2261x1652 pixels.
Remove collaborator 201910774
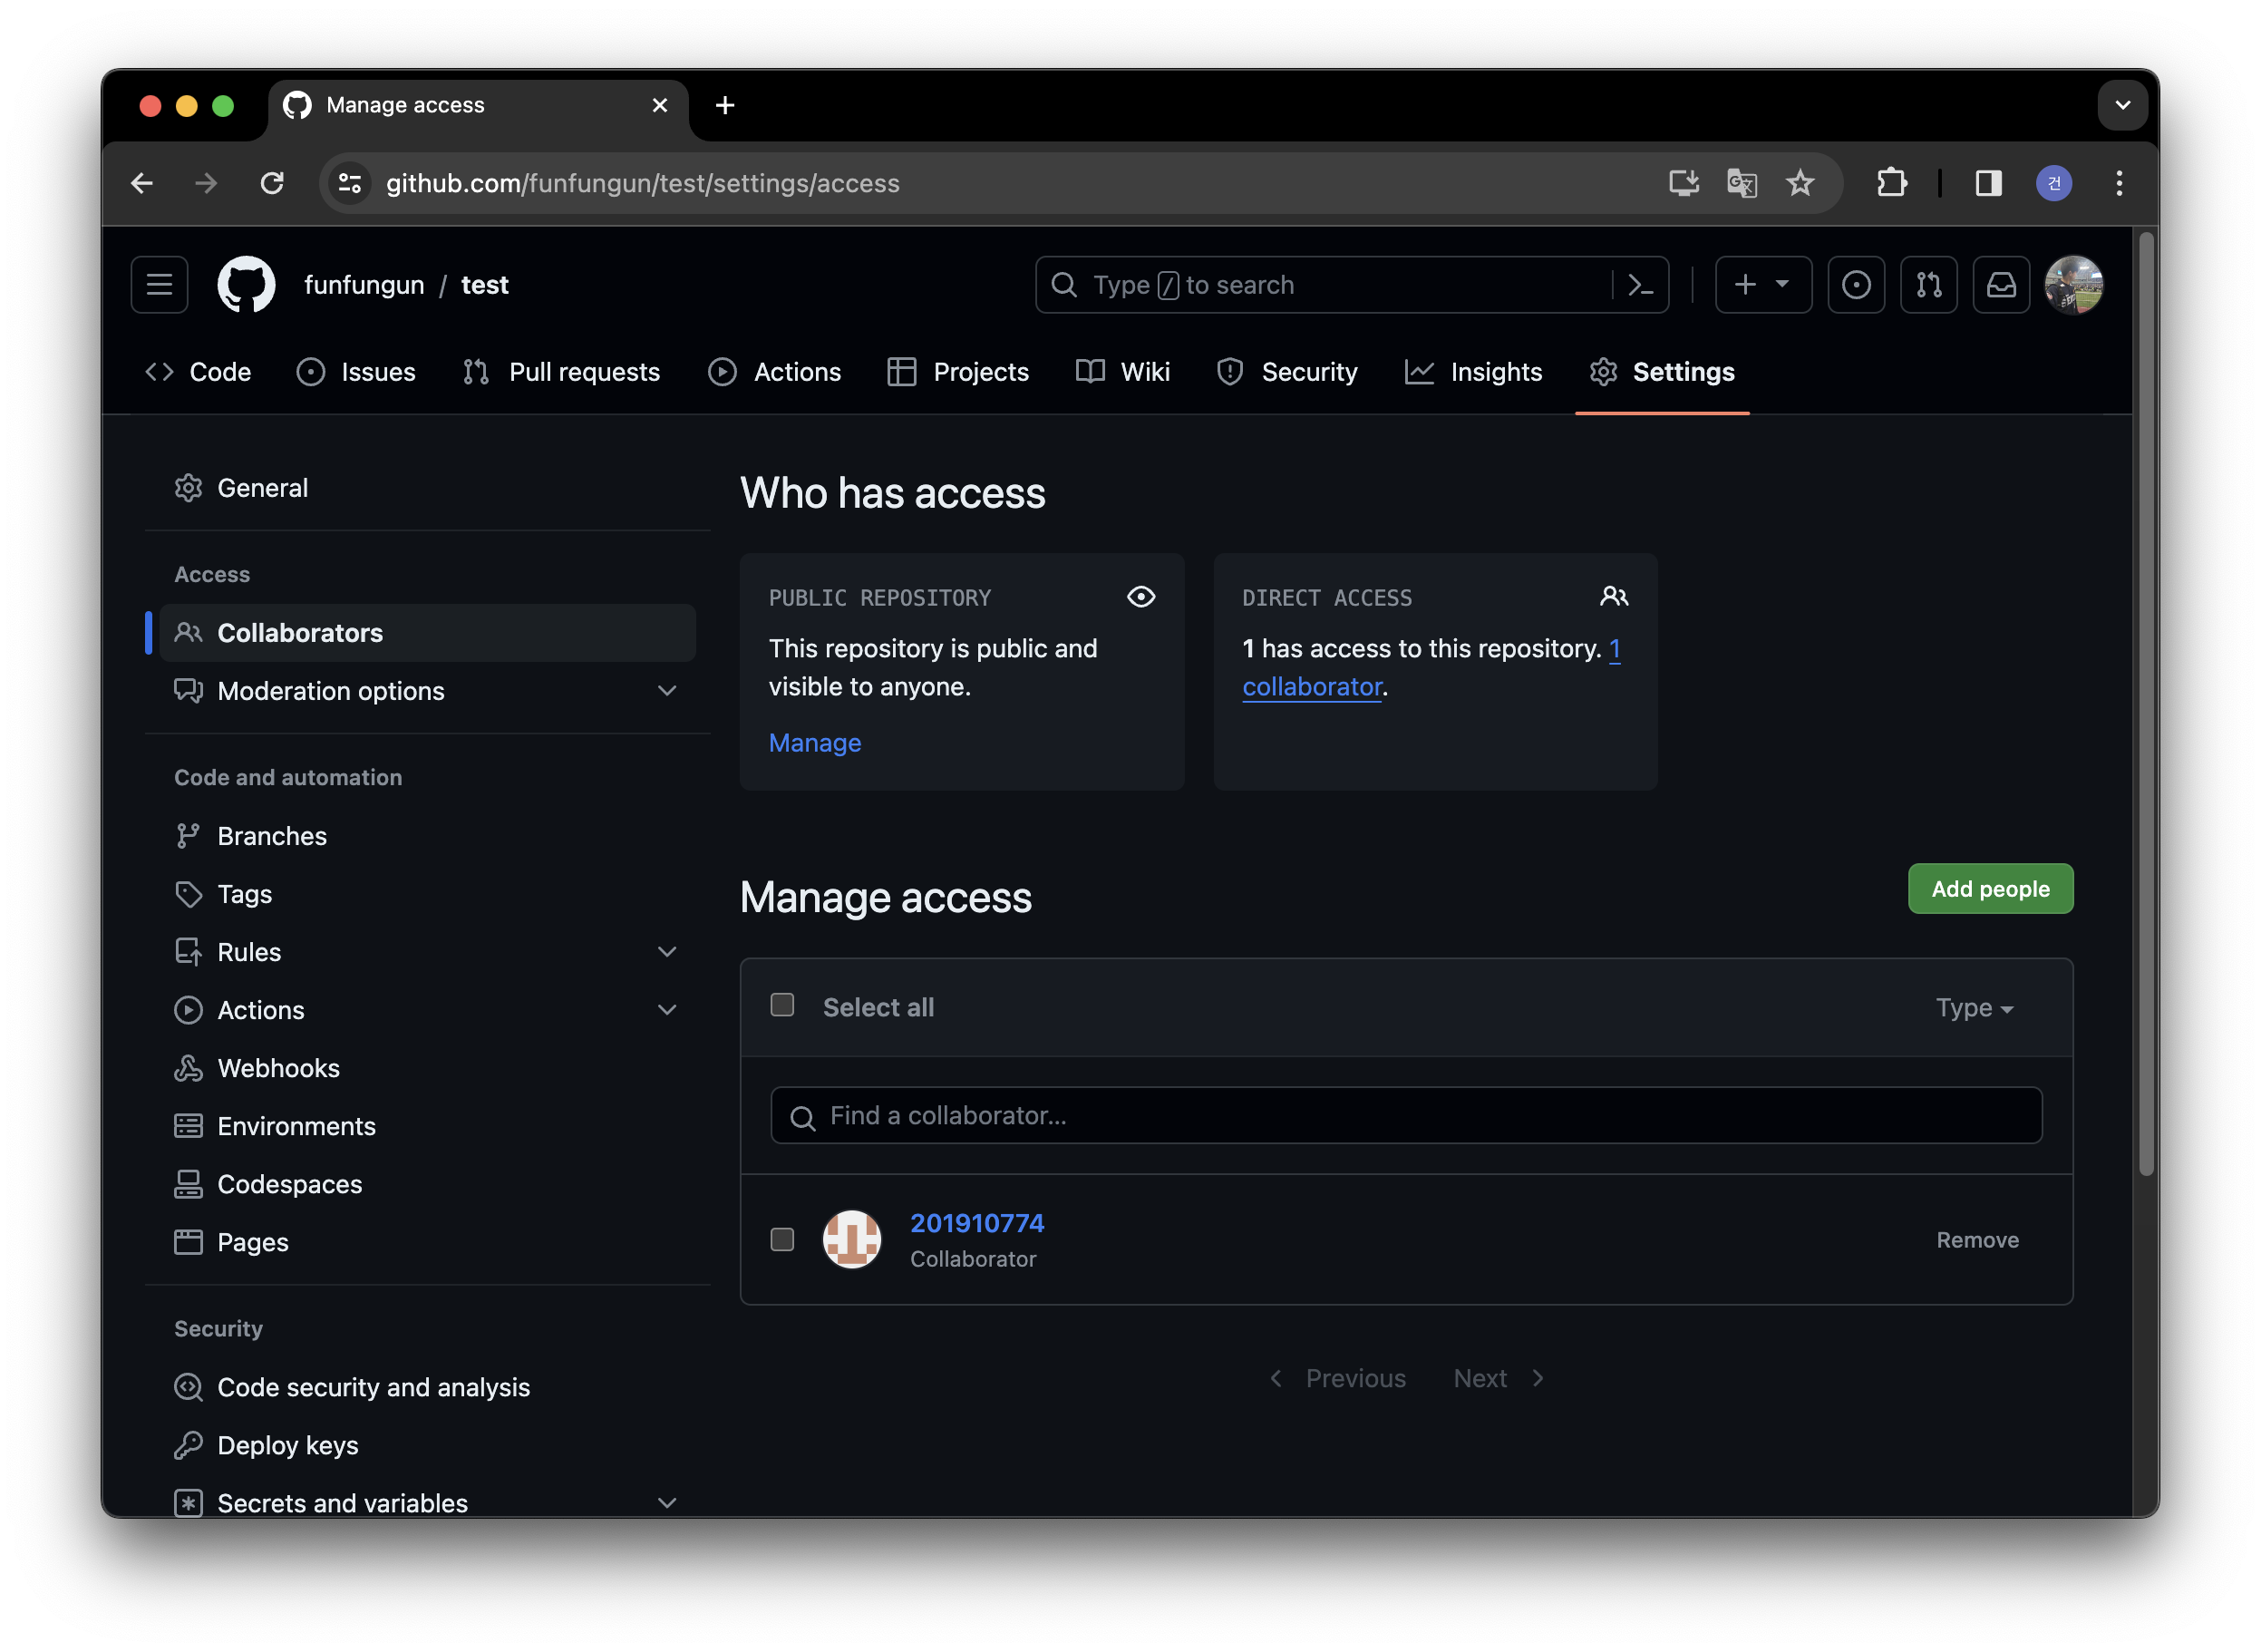pos(1976,1240)
